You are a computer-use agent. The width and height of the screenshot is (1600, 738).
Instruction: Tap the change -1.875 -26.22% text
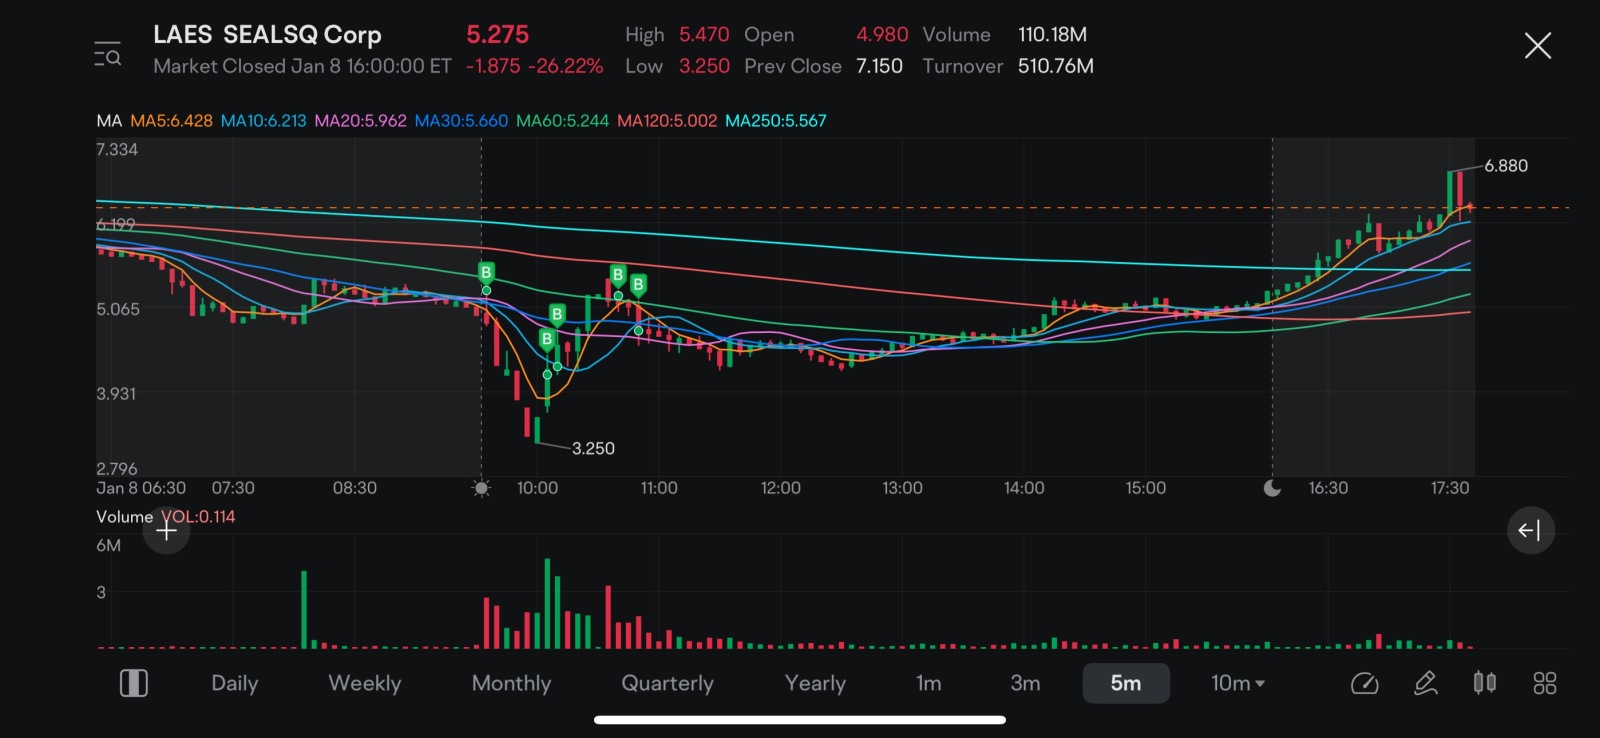[x=534, y=66]
